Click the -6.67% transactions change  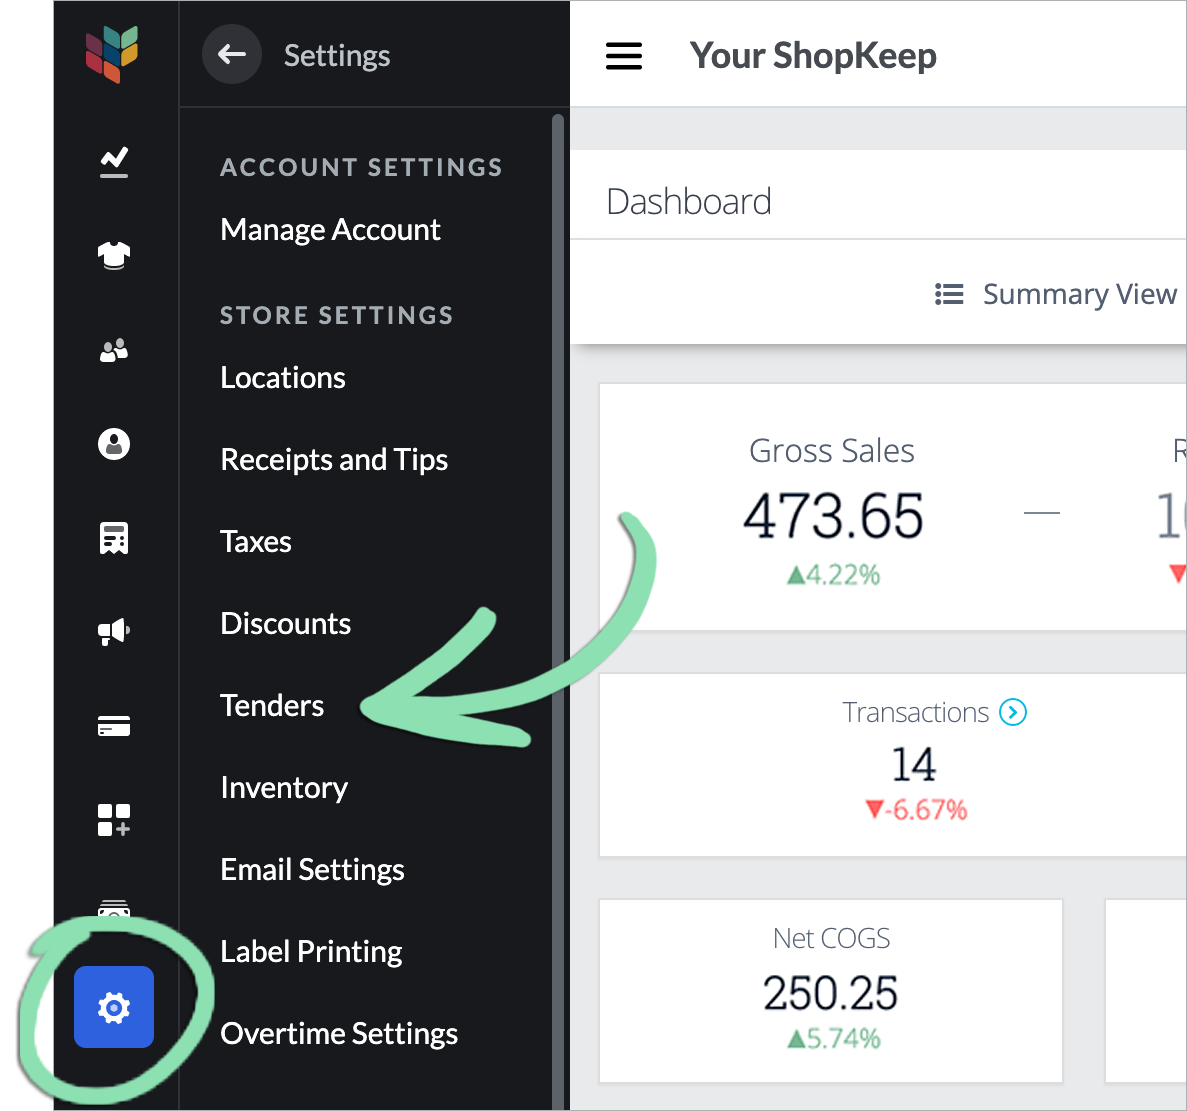click(916, 810)
